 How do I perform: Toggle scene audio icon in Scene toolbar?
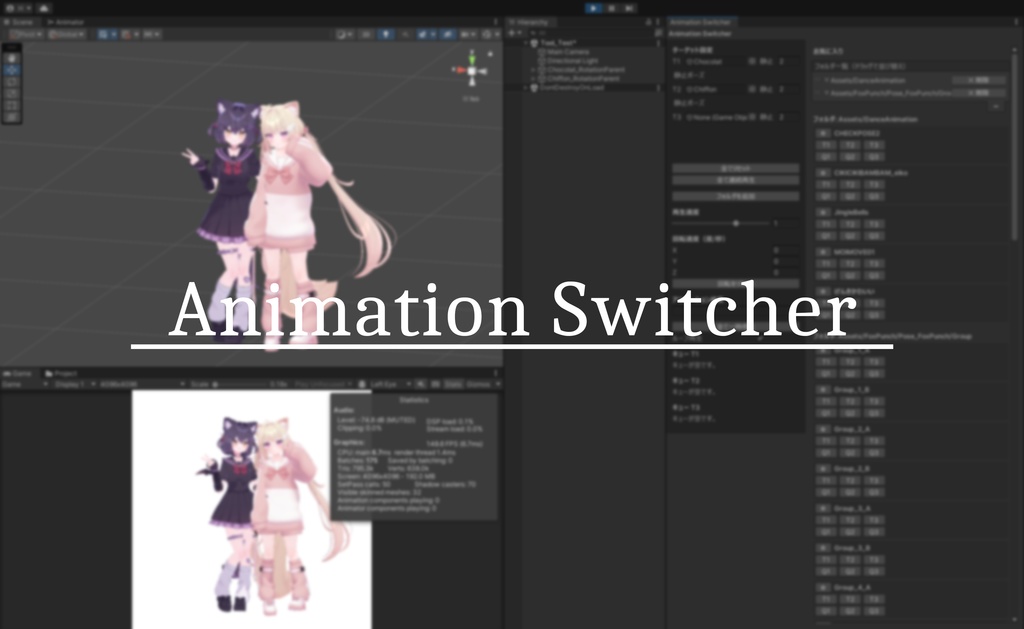coord(406,34)
